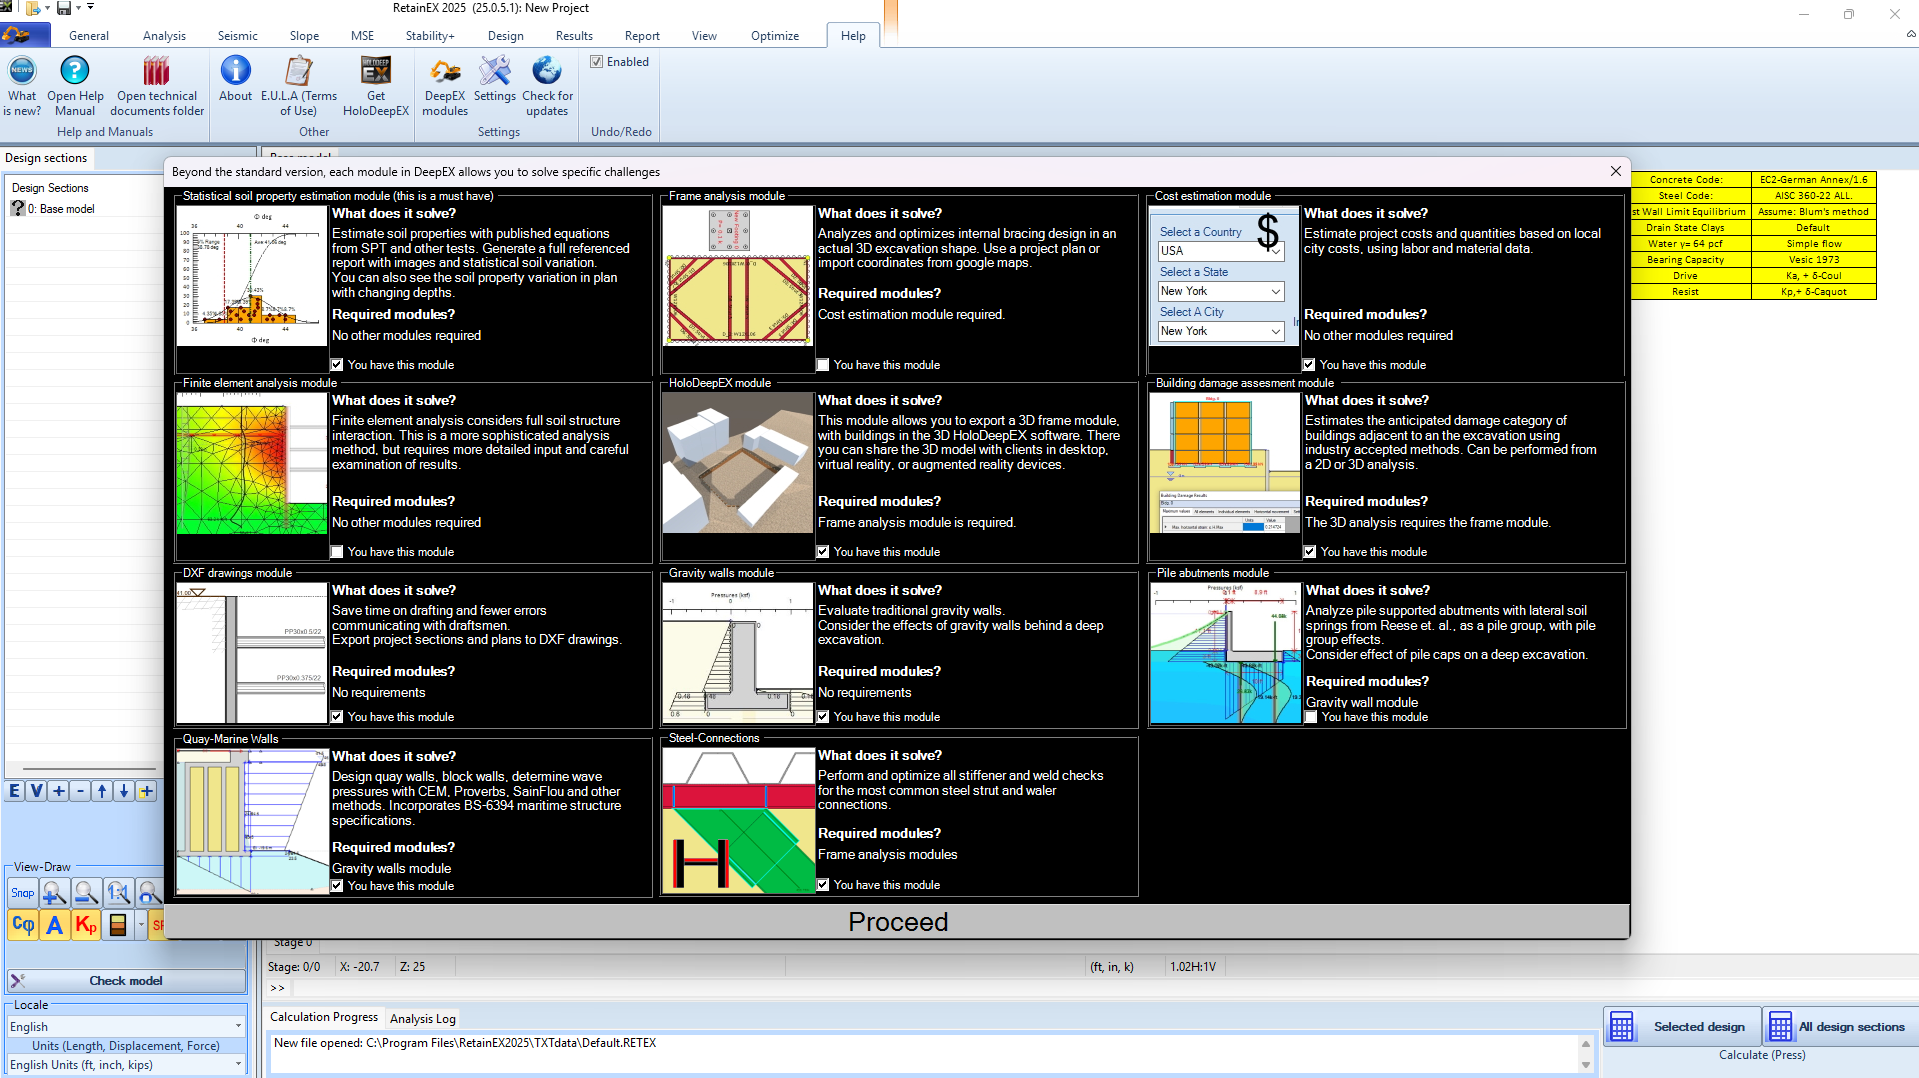This screenshot has height=1078, width=1919.
Task: Toggle Gravity walls module checkbox
Action: (823, 717)
